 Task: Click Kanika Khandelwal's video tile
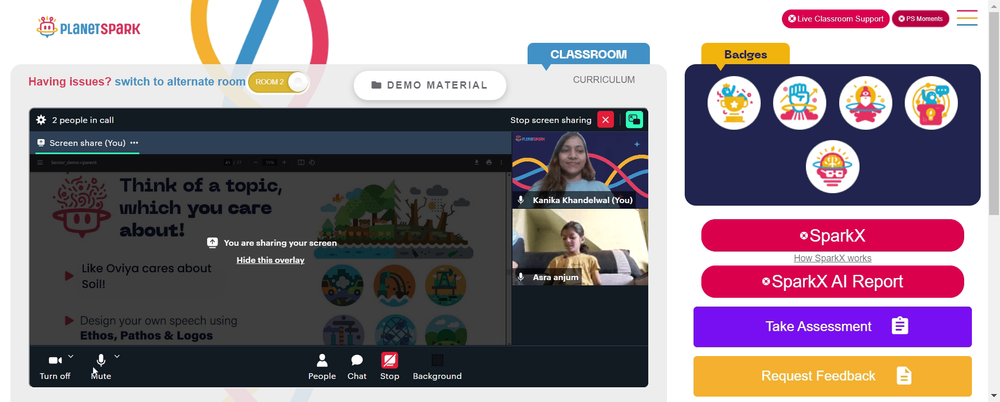pos(580,170)
